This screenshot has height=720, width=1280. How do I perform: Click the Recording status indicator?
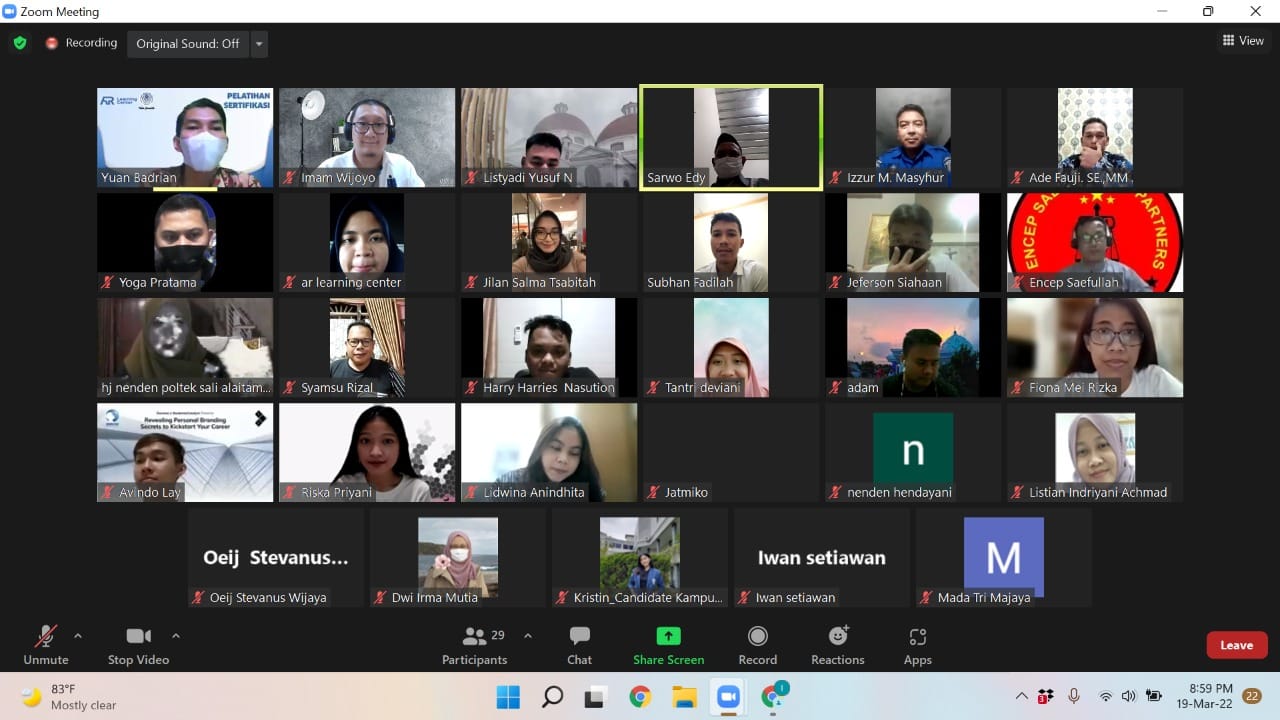pyautogui.click(x=81, y=43)
